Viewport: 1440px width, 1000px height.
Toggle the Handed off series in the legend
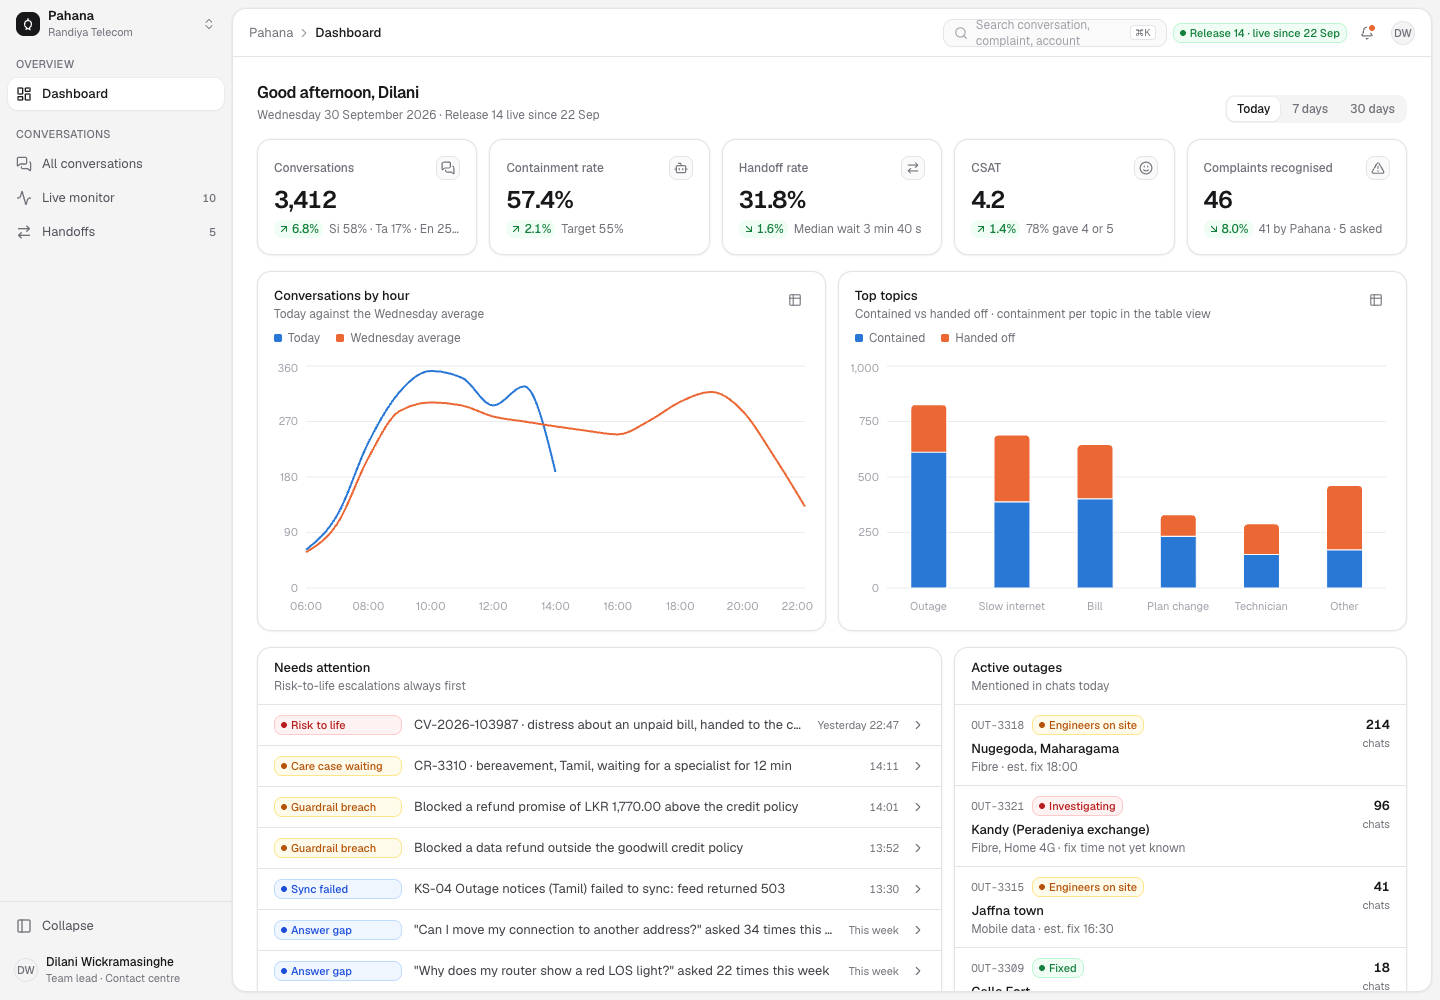[978, 338]
